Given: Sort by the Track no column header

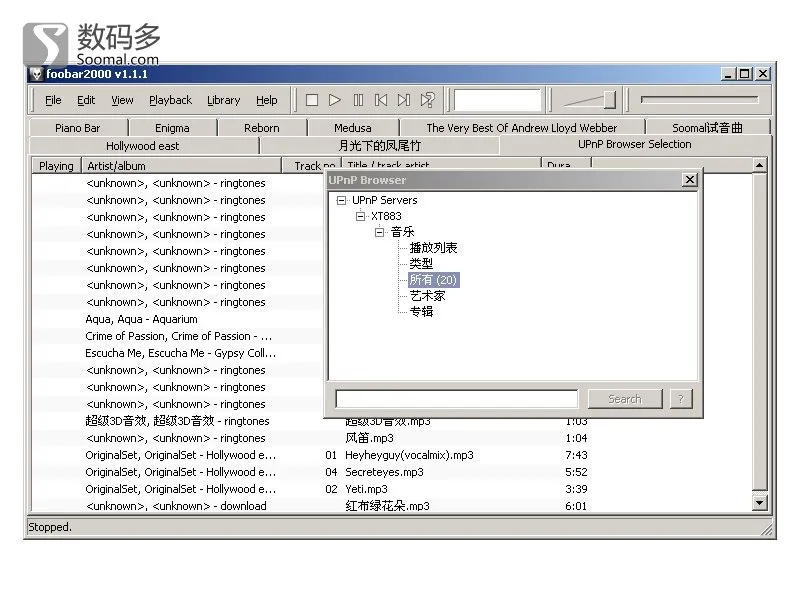Looking at the screenshot, I should 312,165.
